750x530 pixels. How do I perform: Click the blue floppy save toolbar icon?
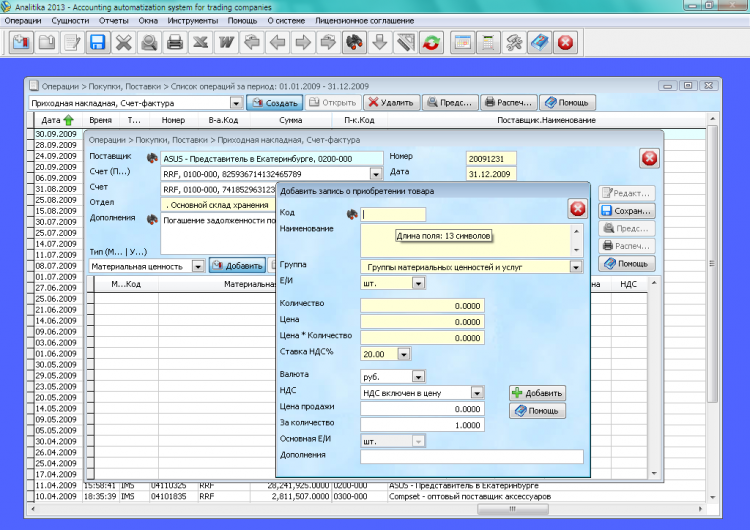pos(98,43)
